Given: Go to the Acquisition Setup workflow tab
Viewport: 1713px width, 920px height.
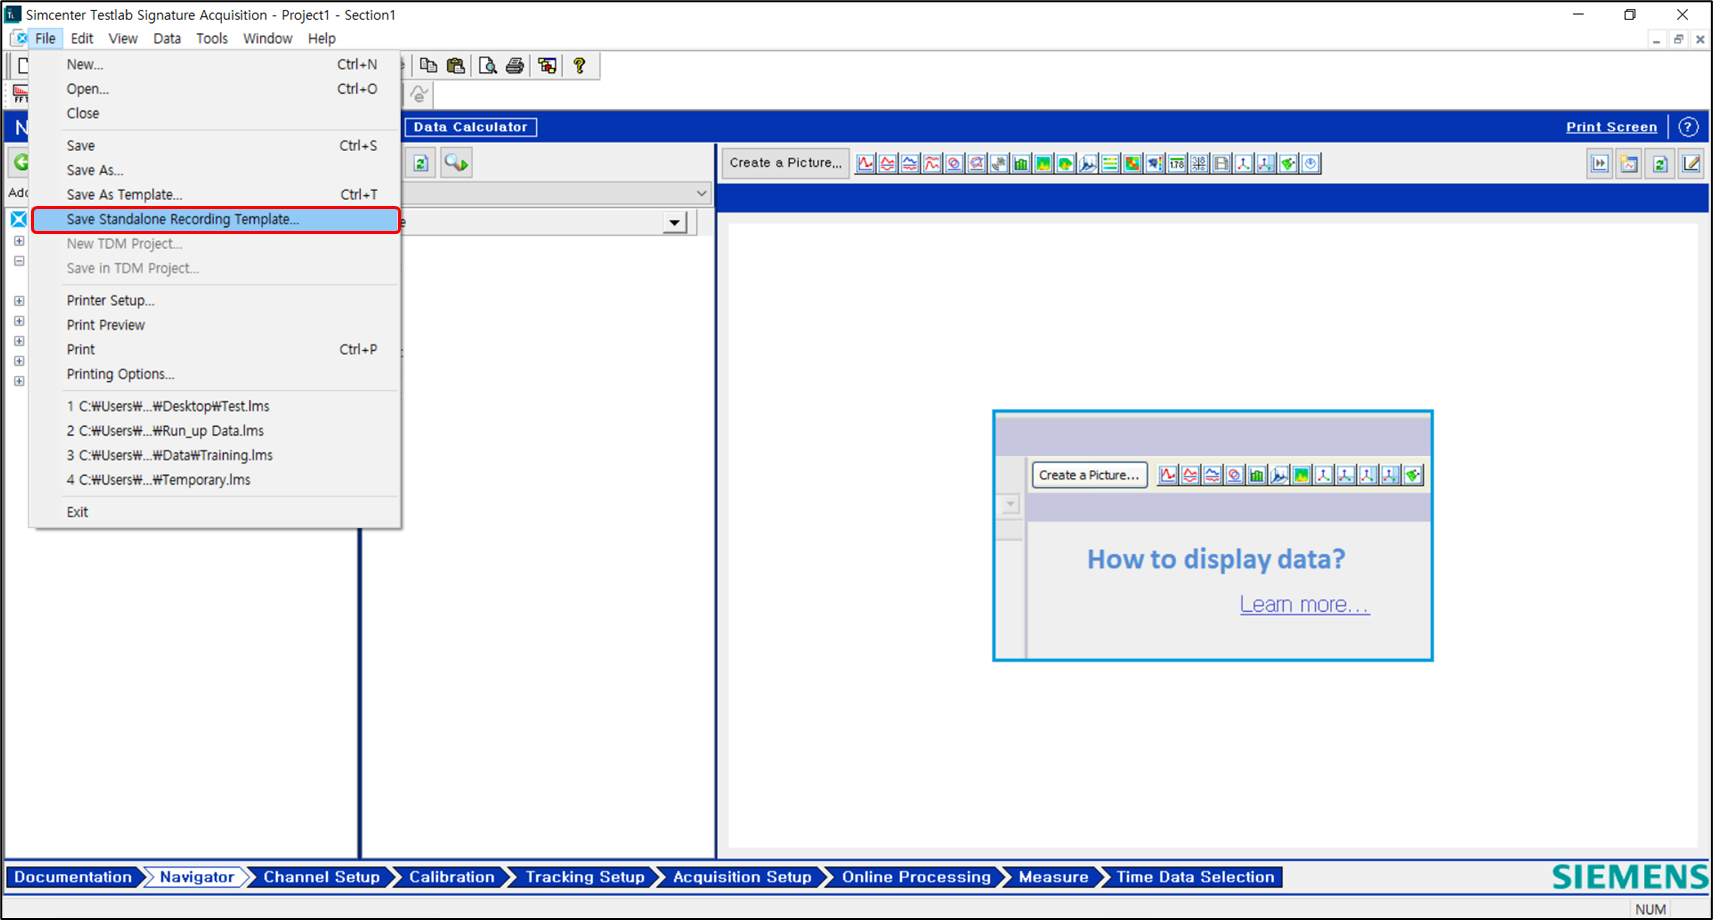Looking at the screenshot, I should coord(742,877).
